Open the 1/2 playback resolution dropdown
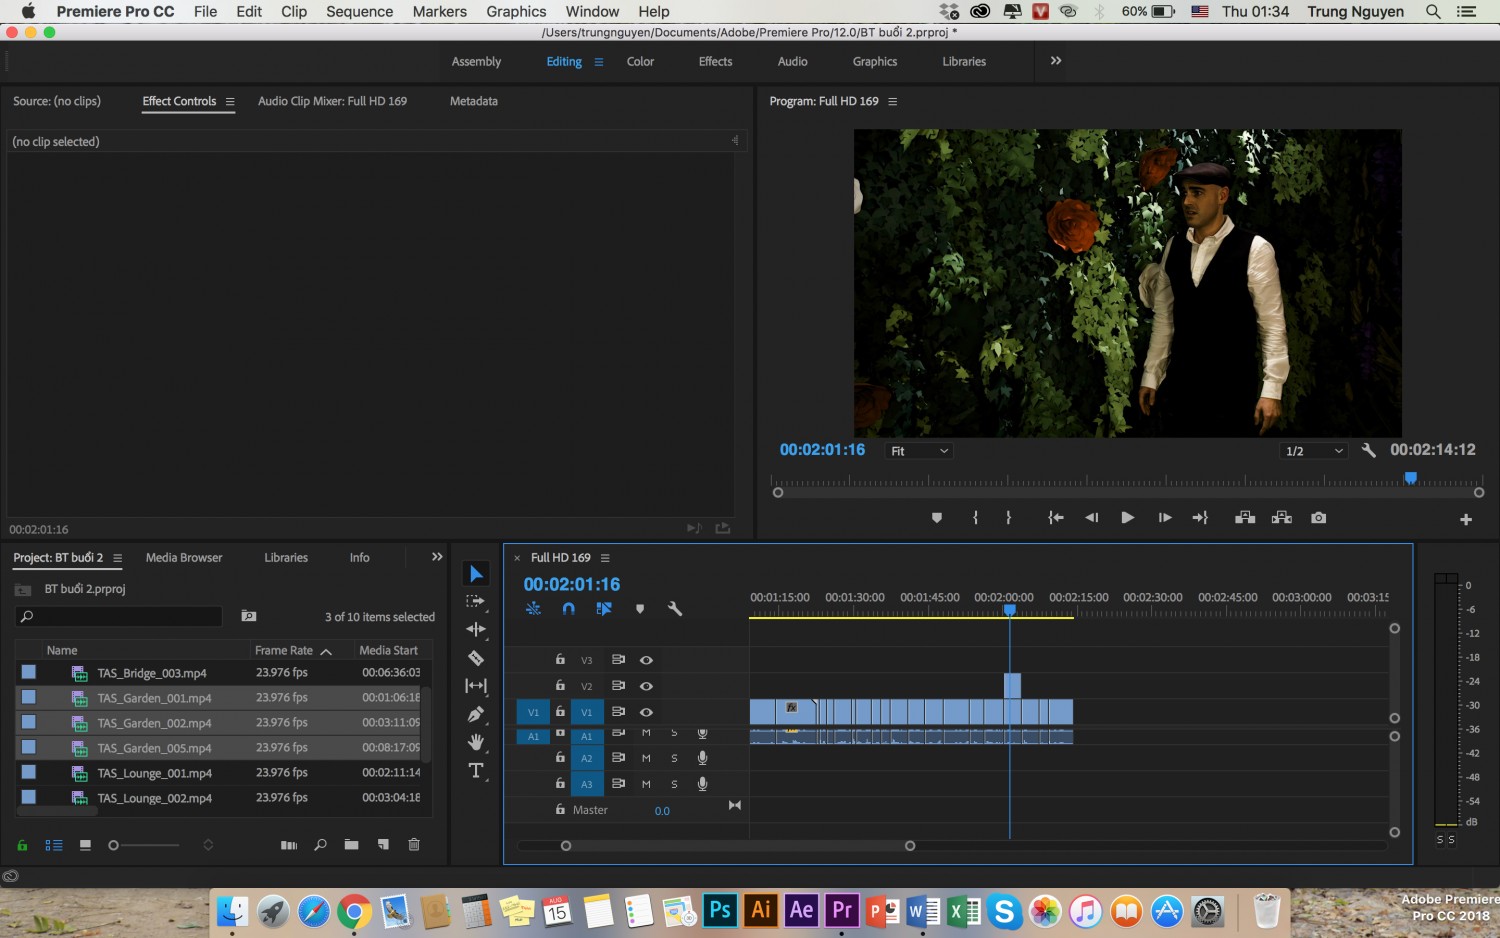This screenshot has width=1500, height=938. (1314, 451)
